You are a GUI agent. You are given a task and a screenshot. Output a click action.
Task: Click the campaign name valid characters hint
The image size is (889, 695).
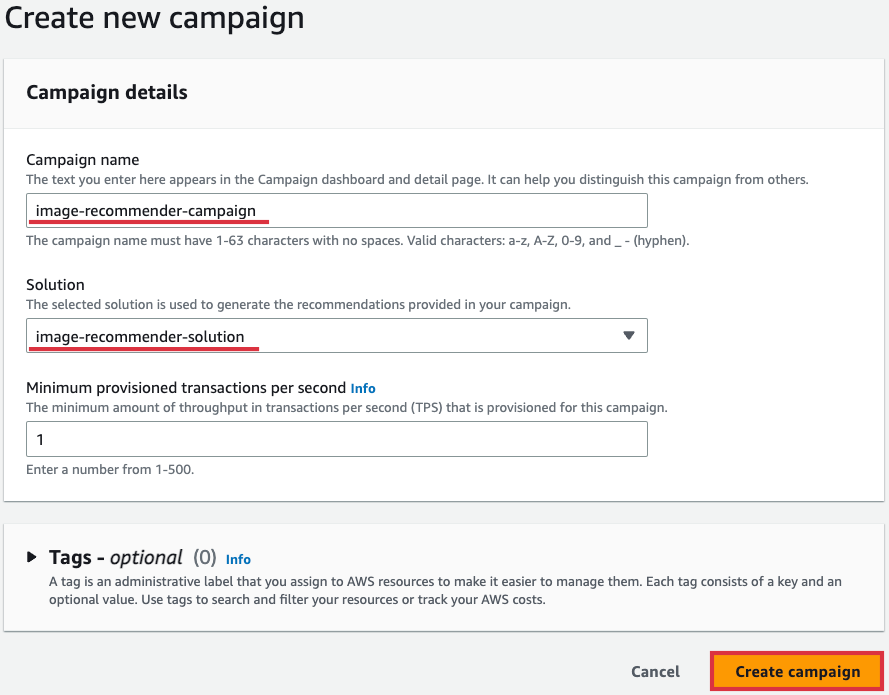(357, 241)
